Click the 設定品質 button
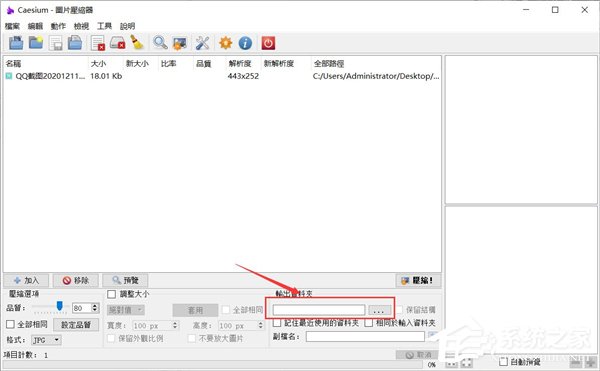This screenshot has height=371, width=600. click(76, 325)
